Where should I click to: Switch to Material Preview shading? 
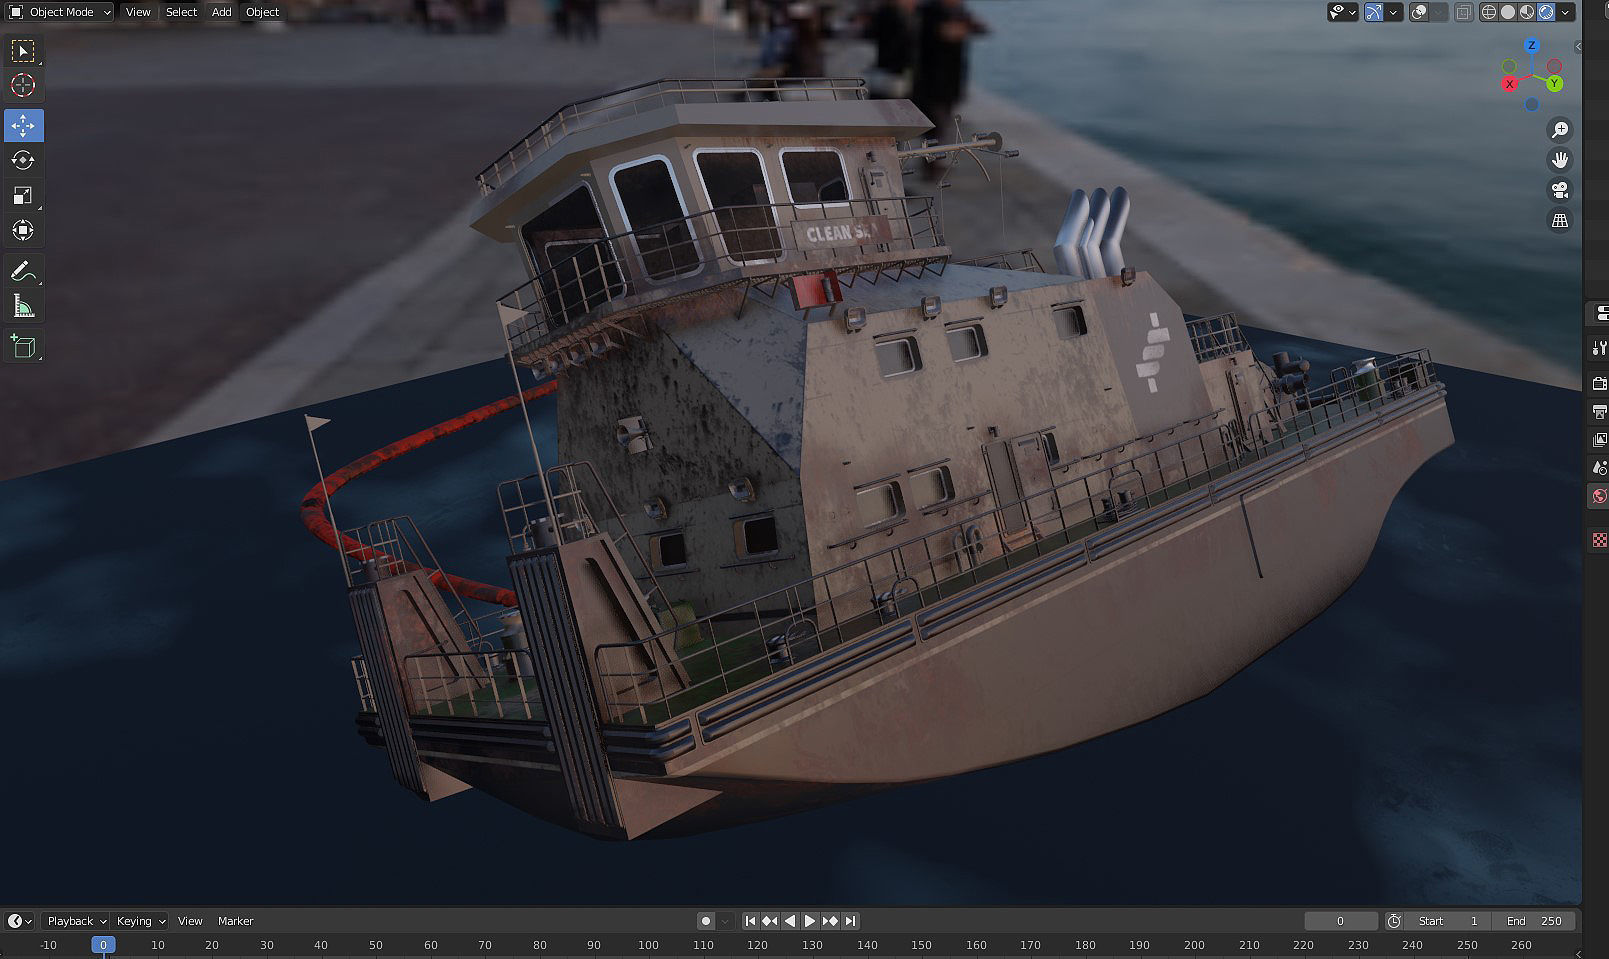click(1527, 12)
